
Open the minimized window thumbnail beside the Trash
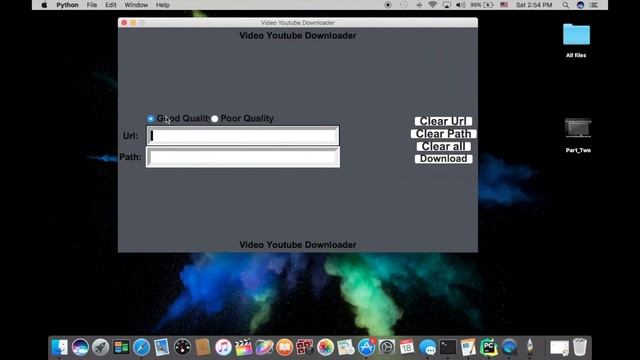point(559,348)
